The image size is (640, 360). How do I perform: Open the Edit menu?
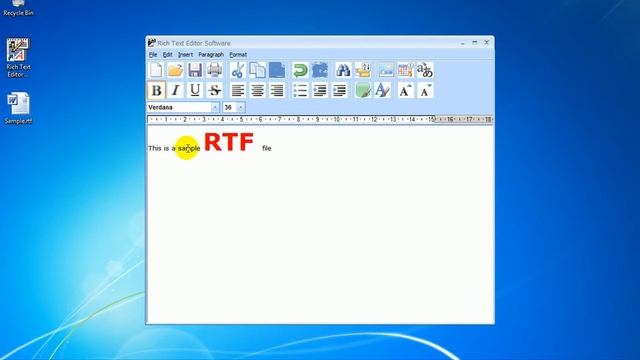click(167, 55)
